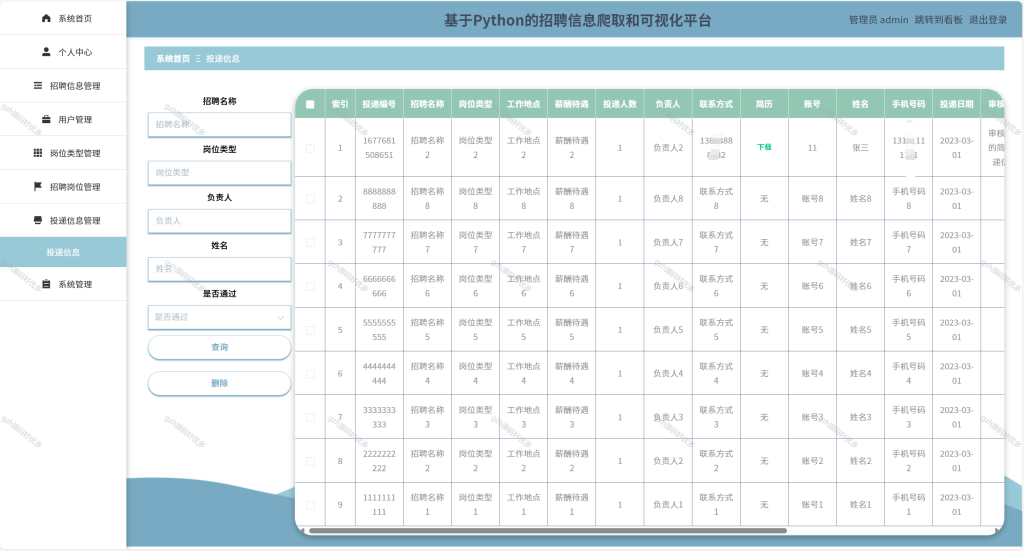Screen dimensions: 1024x551
Task: Check the checkbox for row 4
Action: 310,287
